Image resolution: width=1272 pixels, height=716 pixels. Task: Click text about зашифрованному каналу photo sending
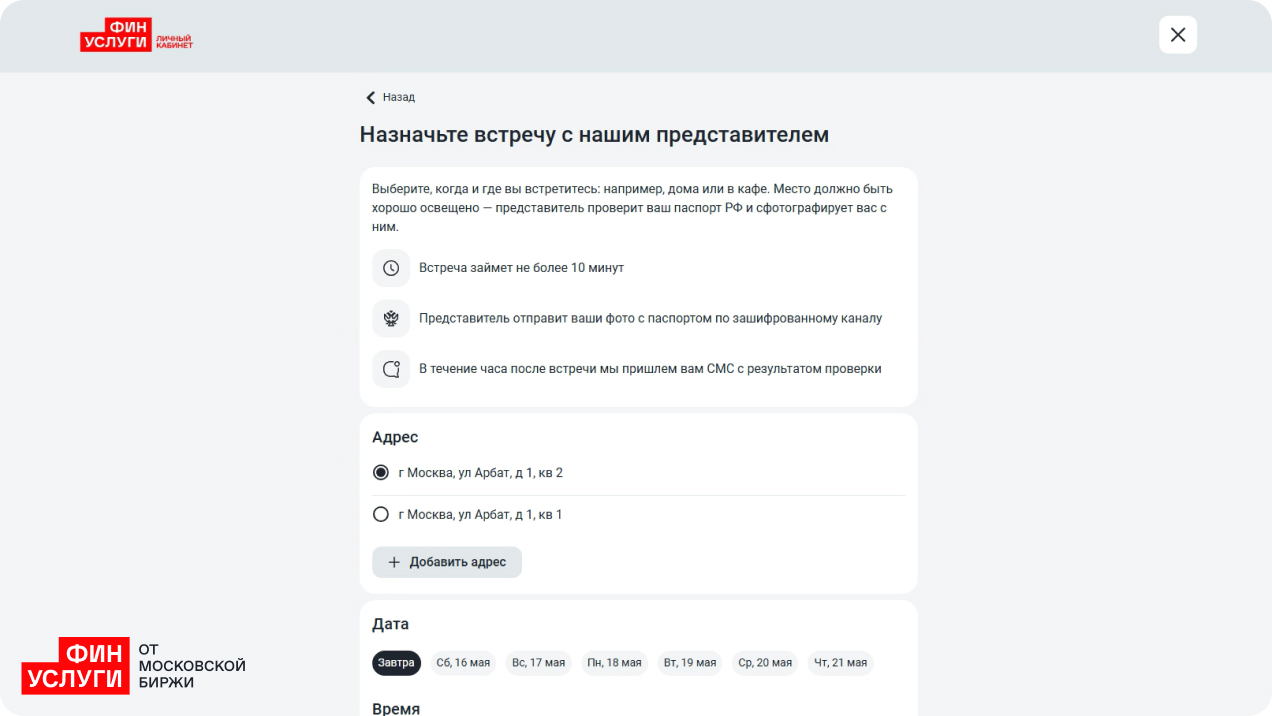click(x=650, y=318)
